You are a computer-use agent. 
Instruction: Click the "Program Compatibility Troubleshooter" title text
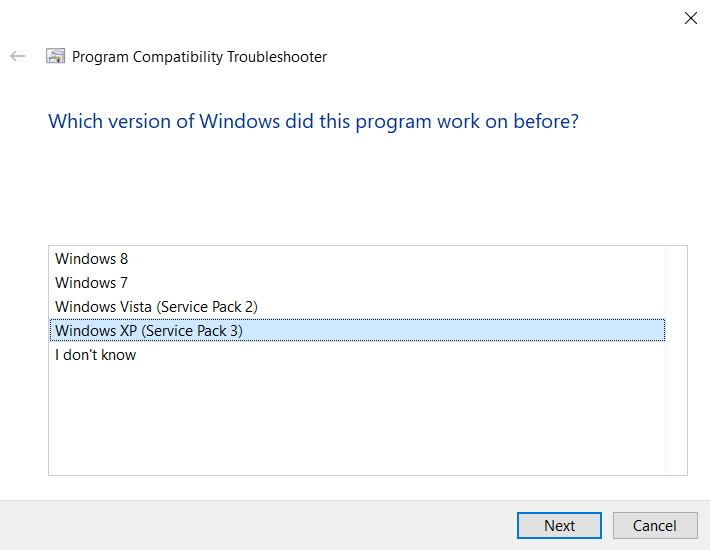(200, 57)
